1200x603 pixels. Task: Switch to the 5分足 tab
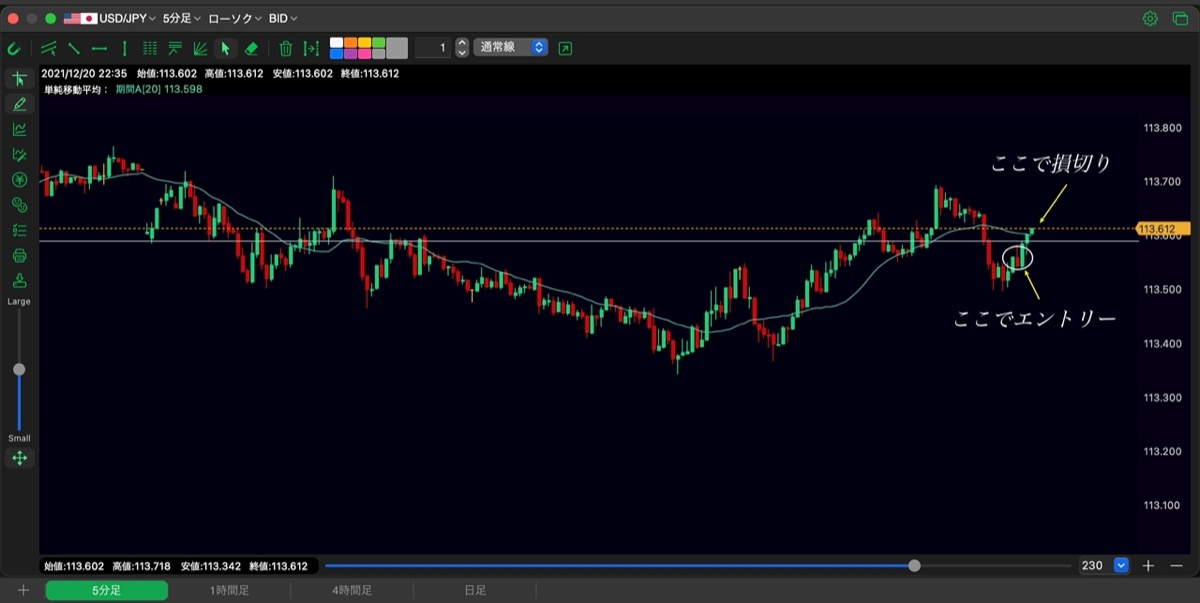tap(107, 591)
